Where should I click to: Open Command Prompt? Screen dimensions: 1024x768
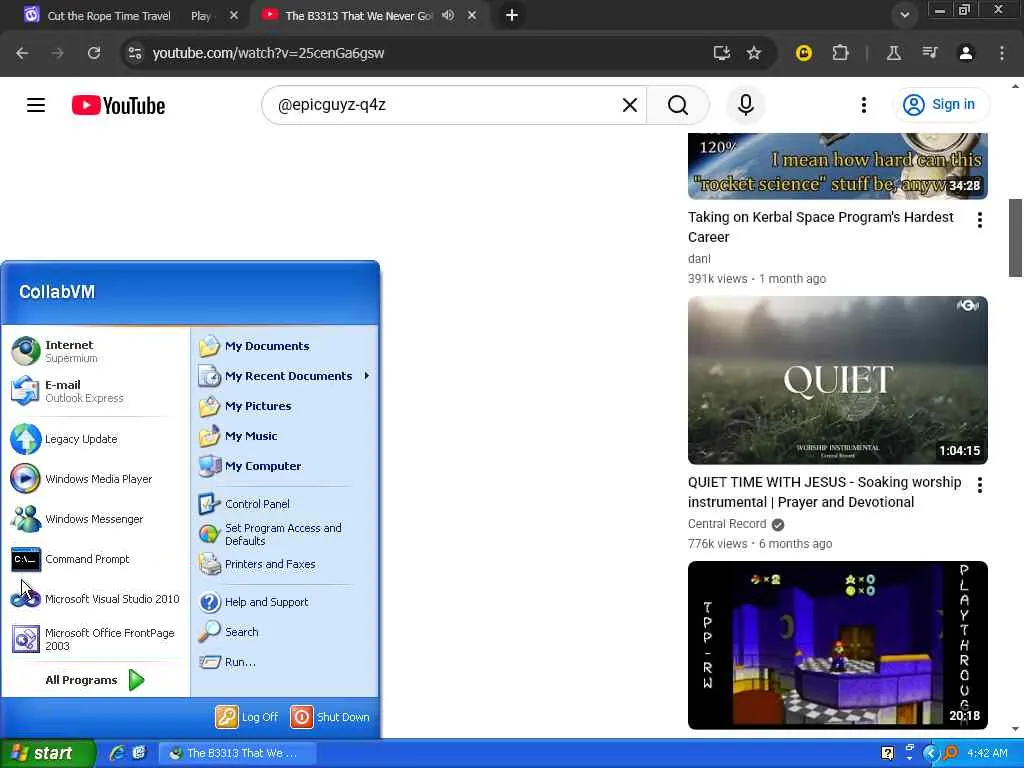(x=95, y=559)
